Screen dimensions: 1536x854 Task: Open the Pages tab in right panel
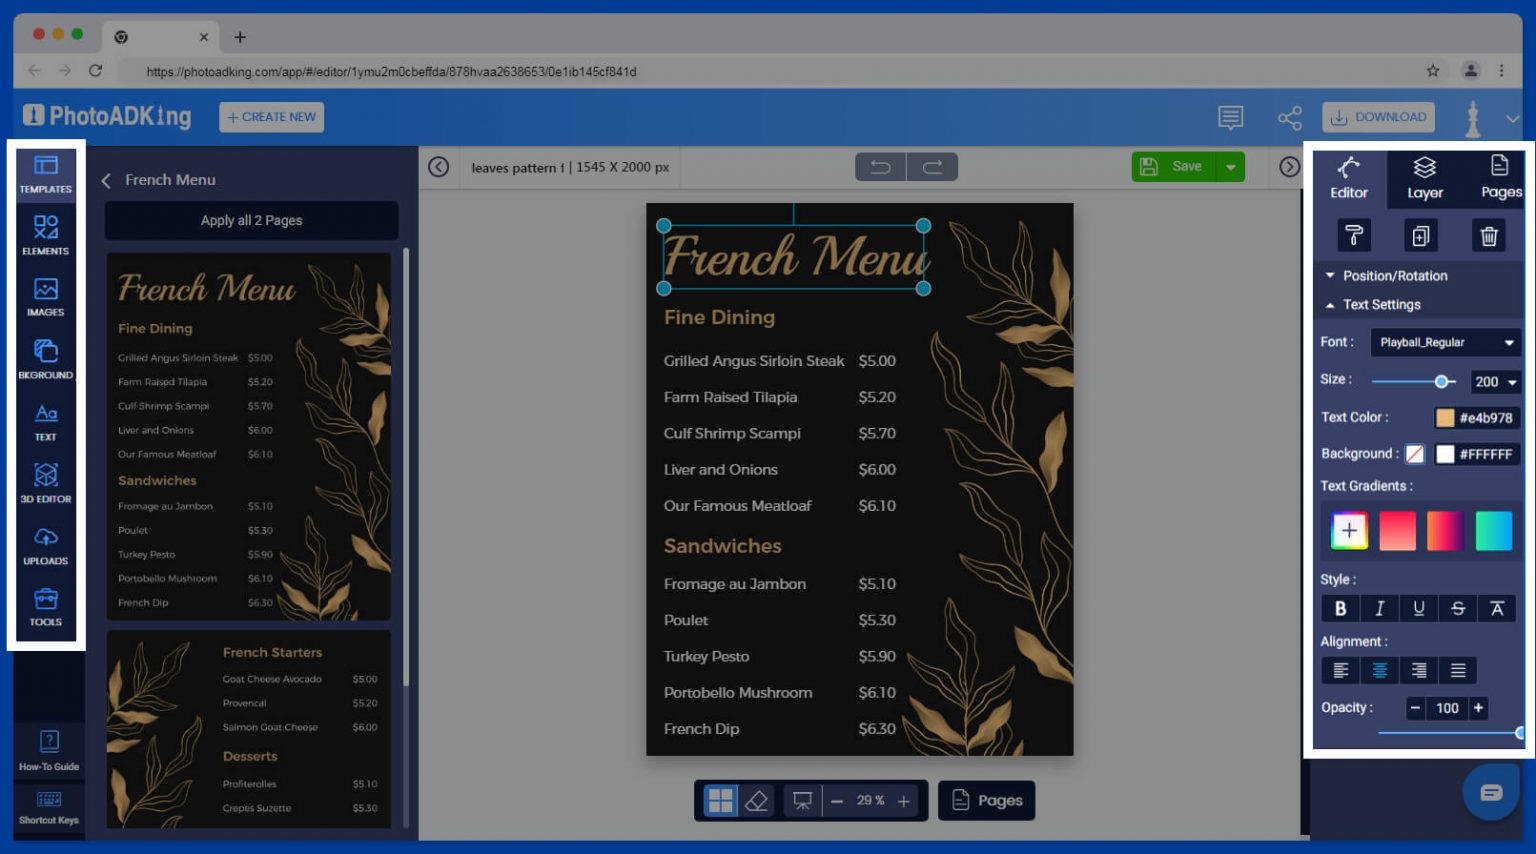click(1499, 179)
